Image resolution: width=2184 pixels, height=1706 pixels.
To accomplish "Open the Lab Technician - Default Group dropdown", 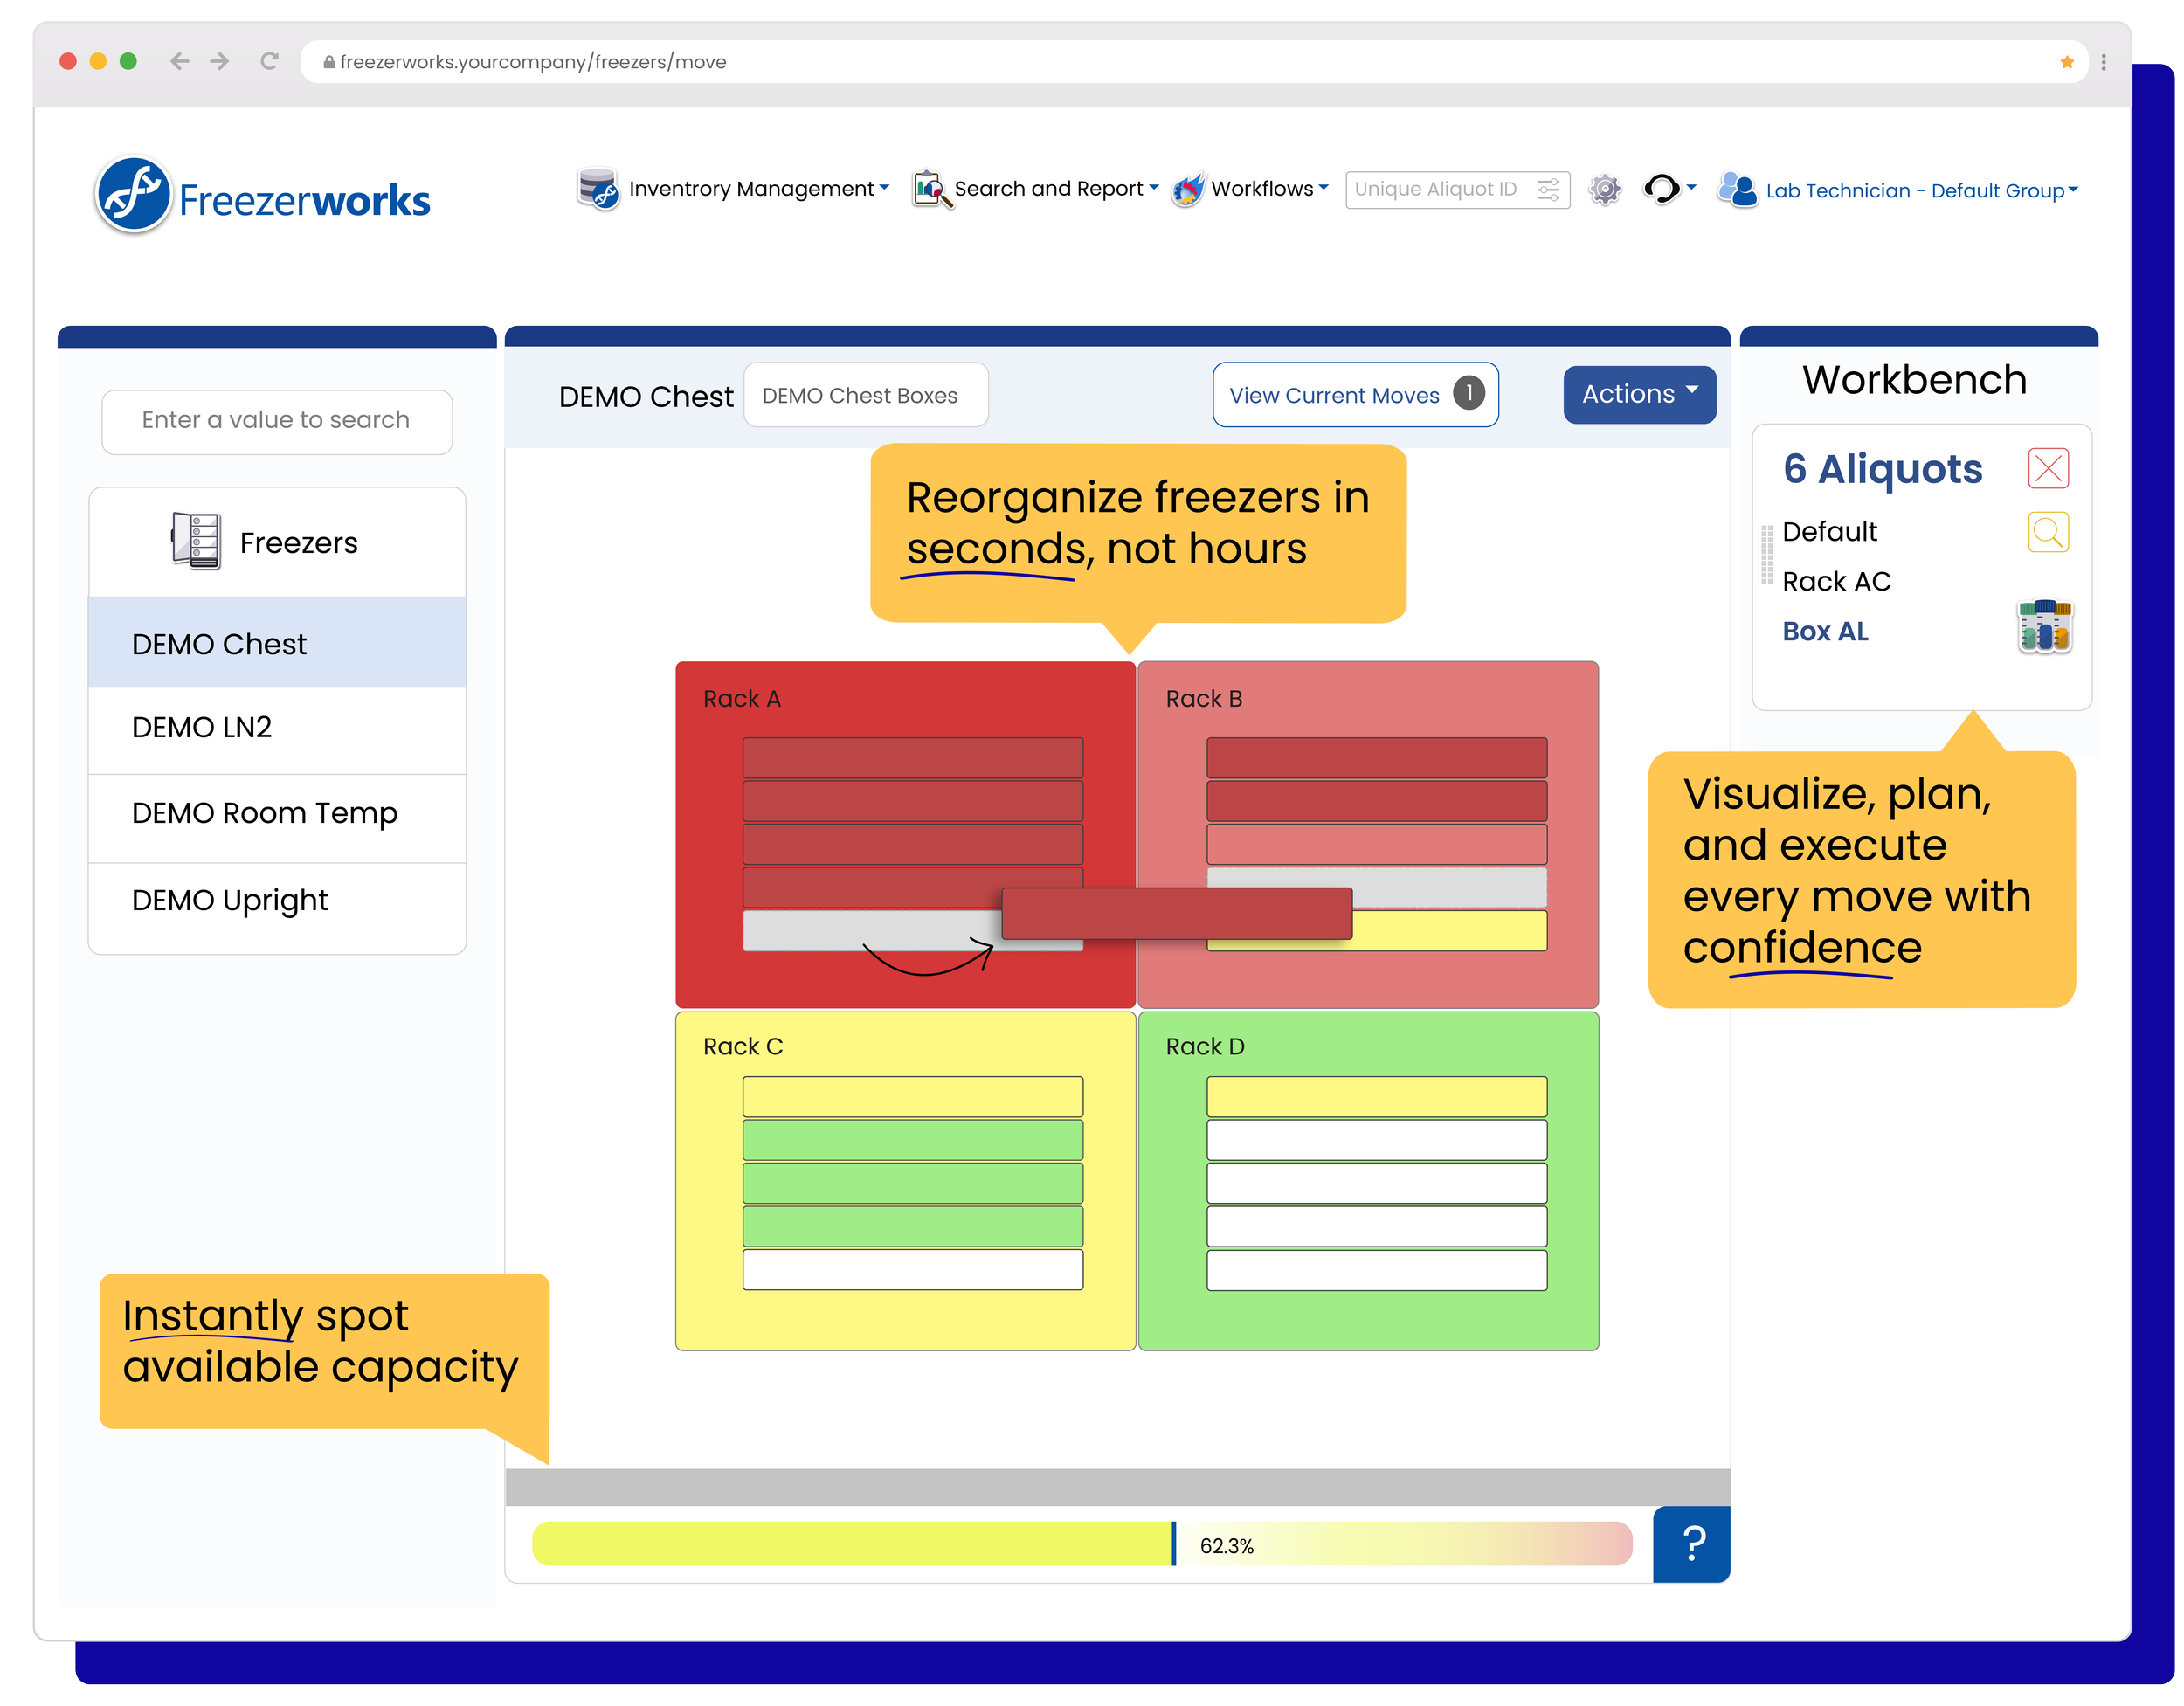I will [x=1897, y=190].
